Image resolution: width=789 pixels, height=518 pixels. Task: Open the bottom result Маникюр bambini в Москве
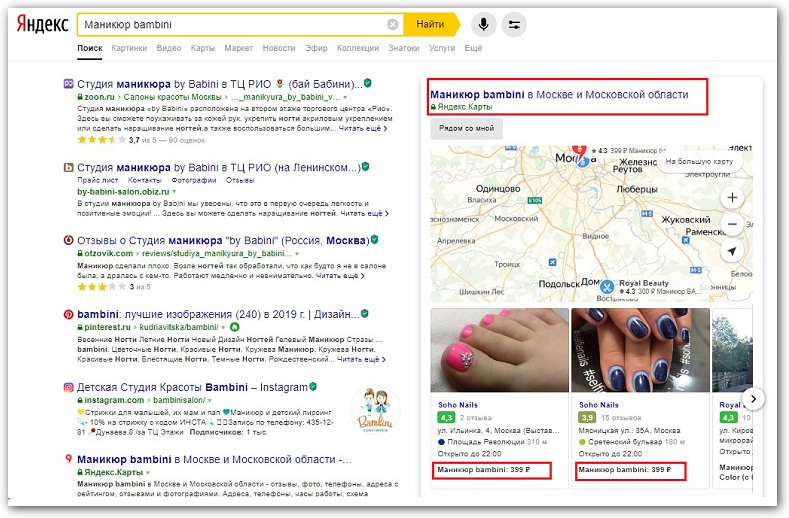click(214, 460)
